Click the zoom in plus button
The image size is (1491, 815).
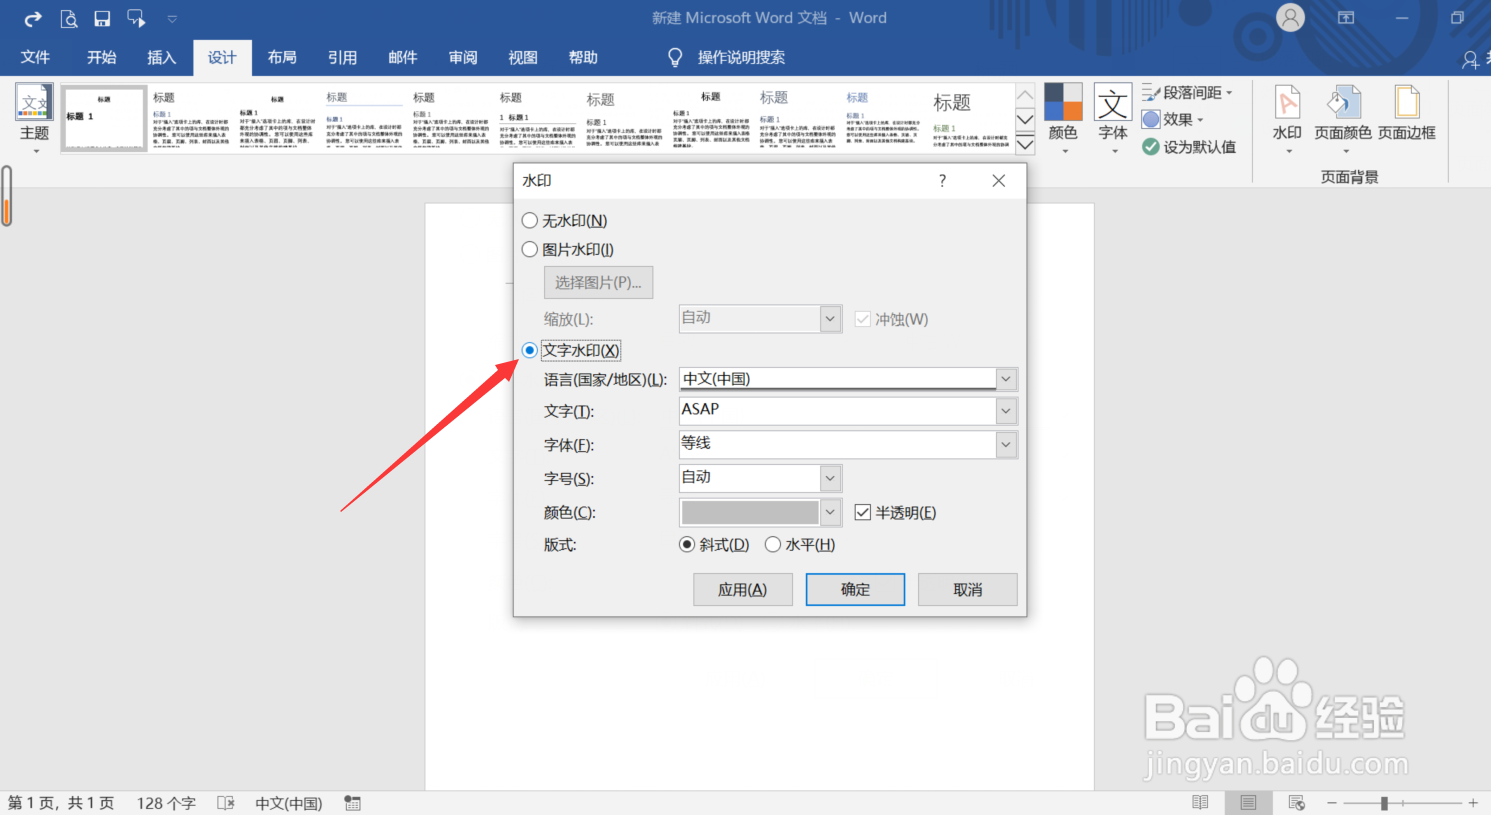(1473, 803)
